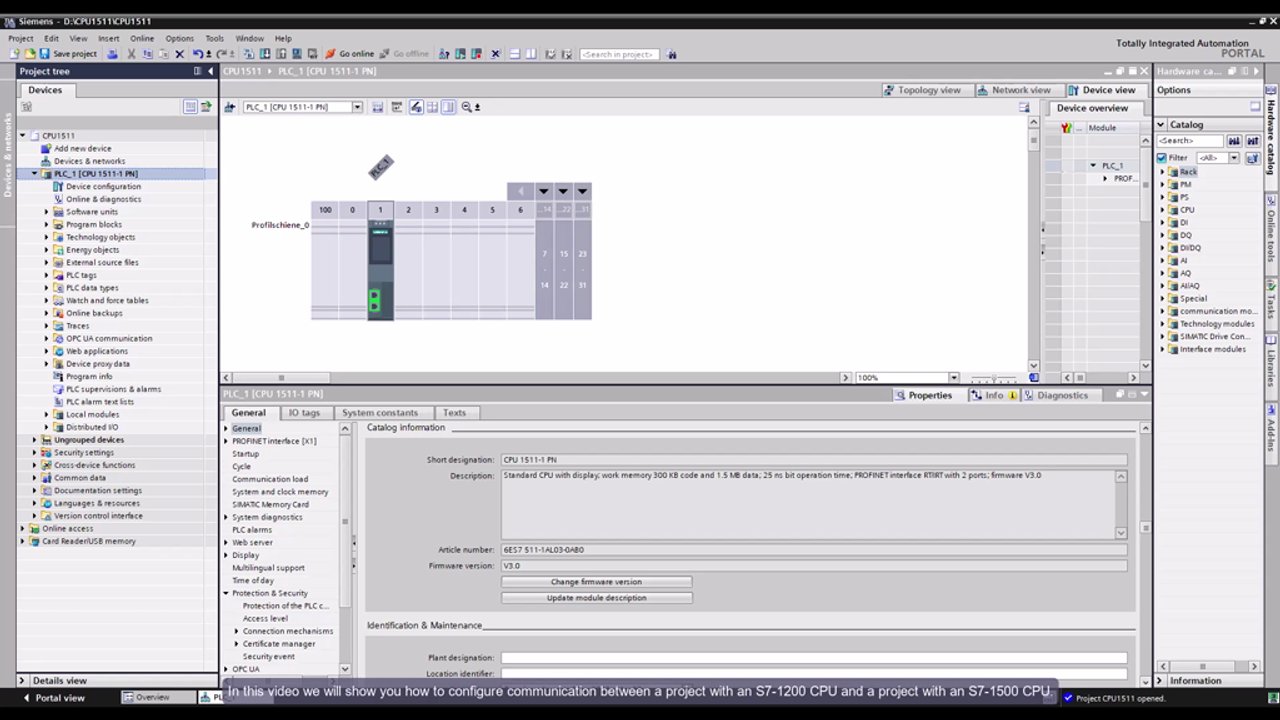Open the PLC_1 device selector dropdown
1280x720 pixels.
(356, 107)
